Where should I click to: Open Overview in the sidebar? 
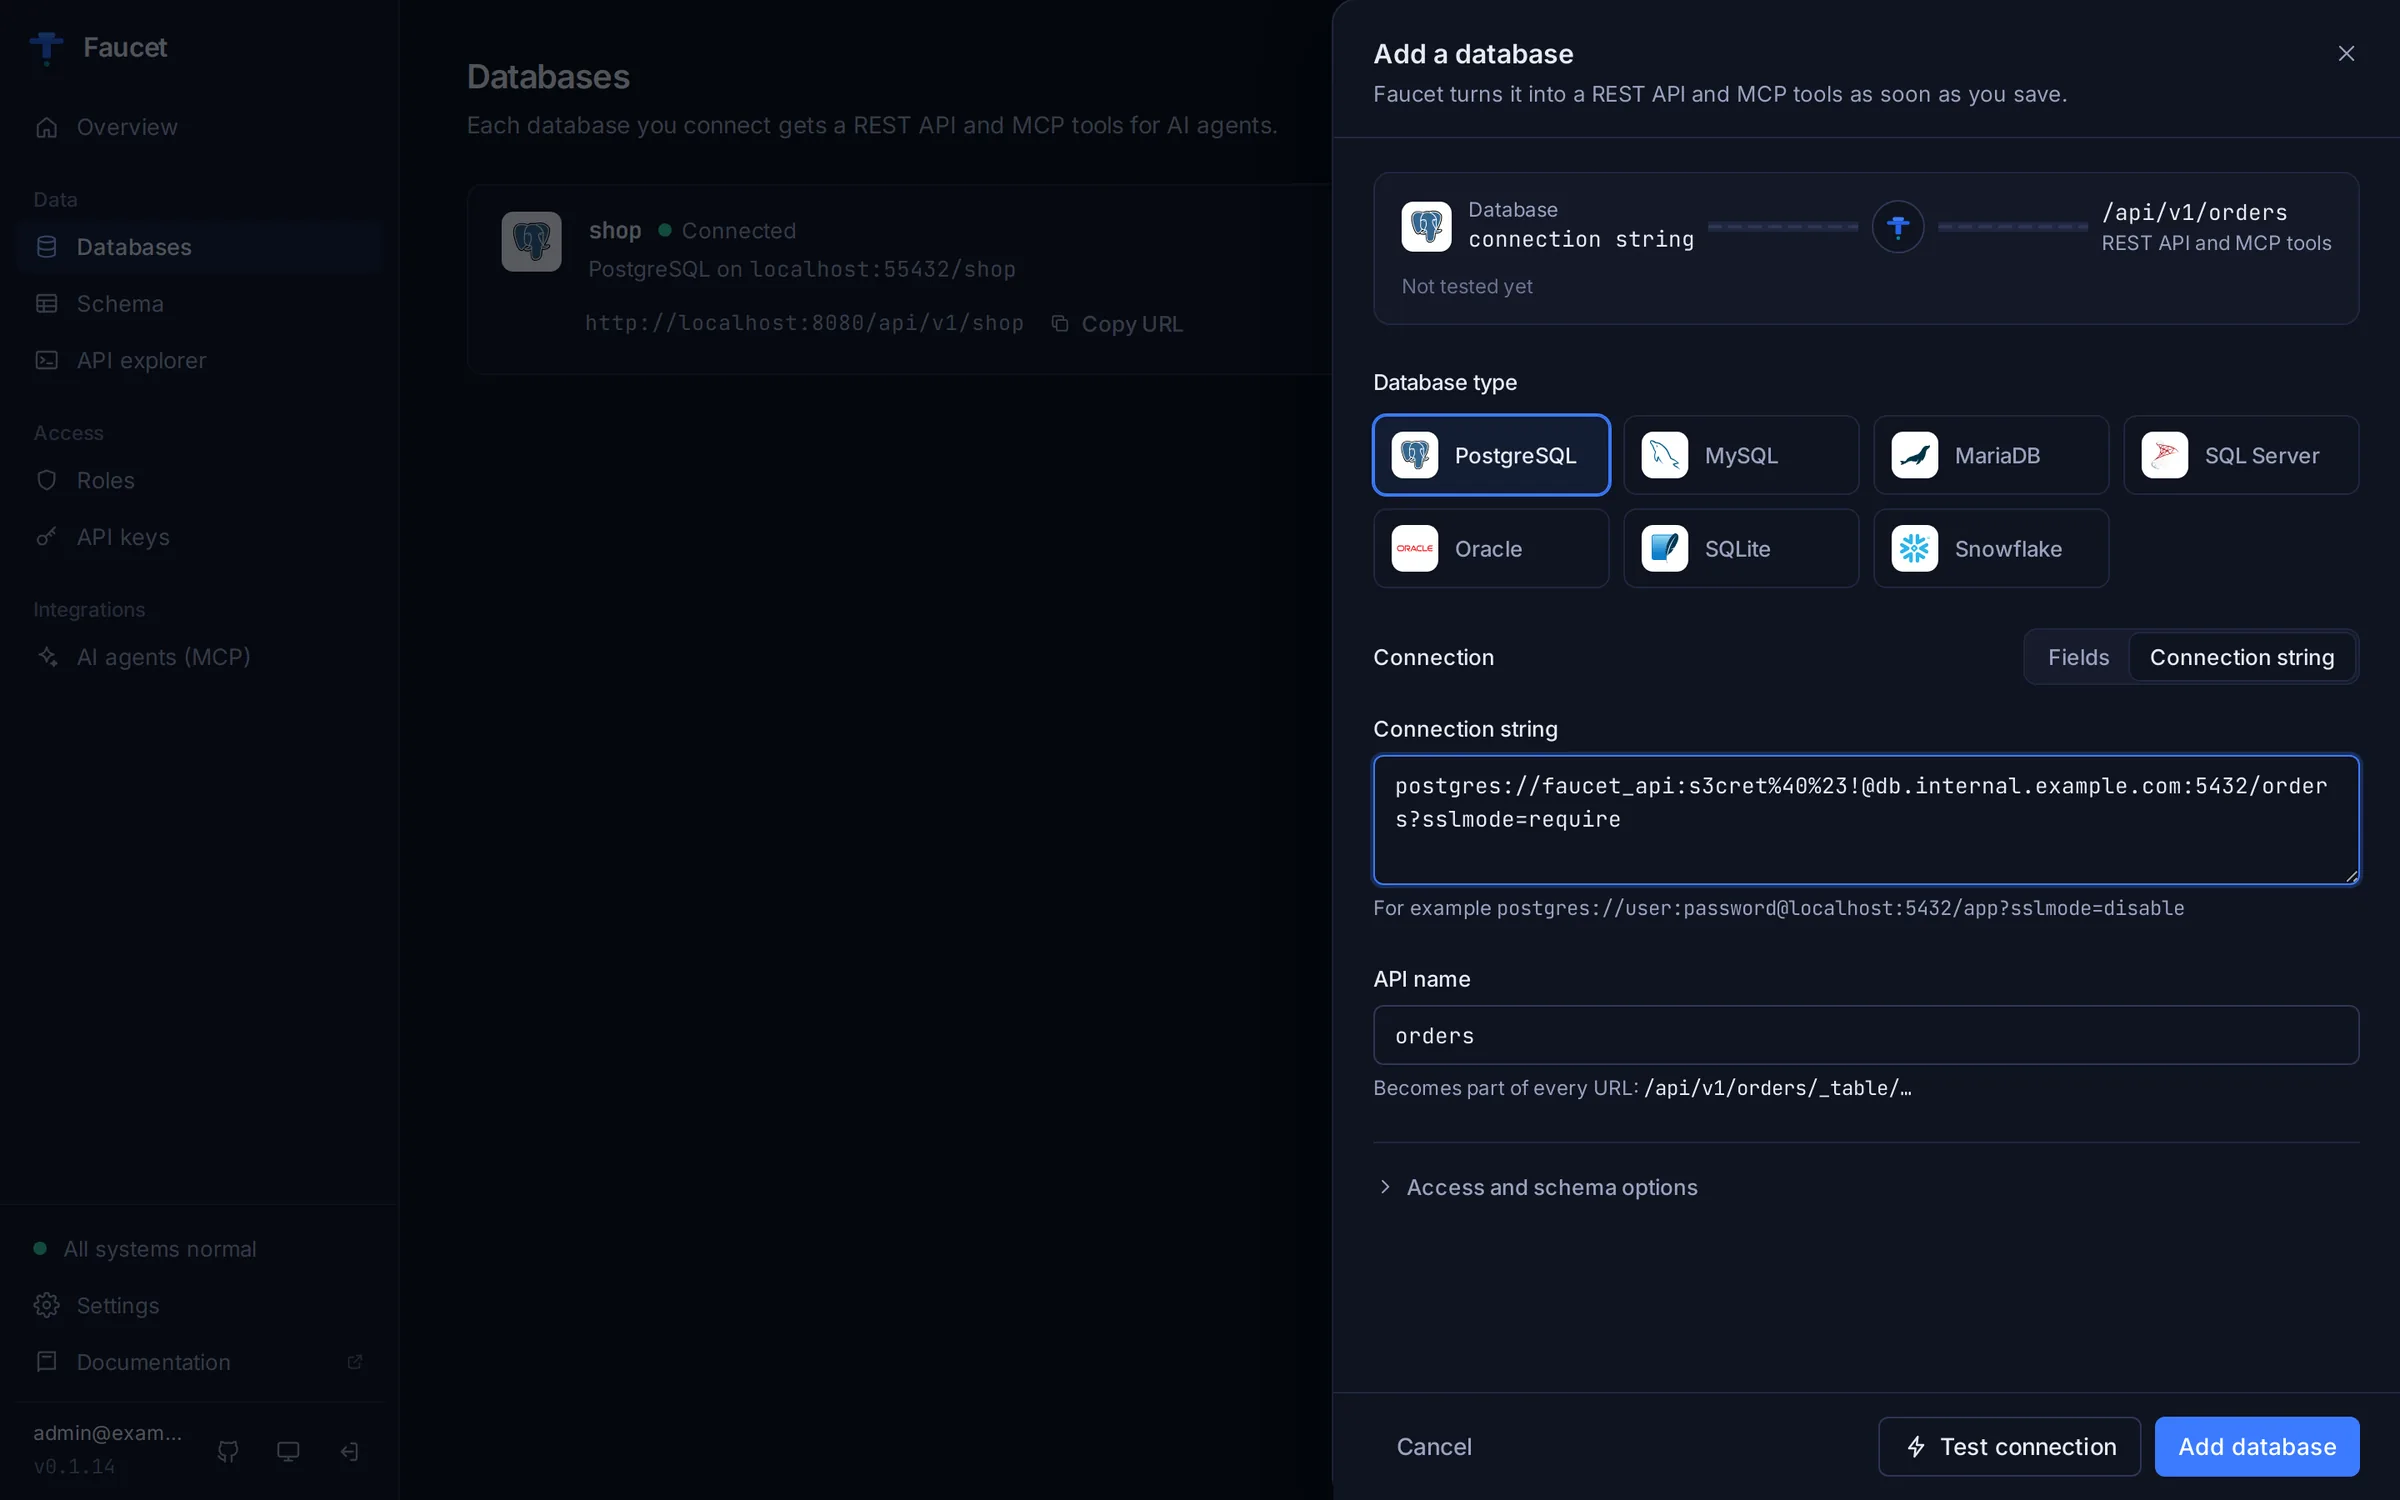click(x=199, y=127)
